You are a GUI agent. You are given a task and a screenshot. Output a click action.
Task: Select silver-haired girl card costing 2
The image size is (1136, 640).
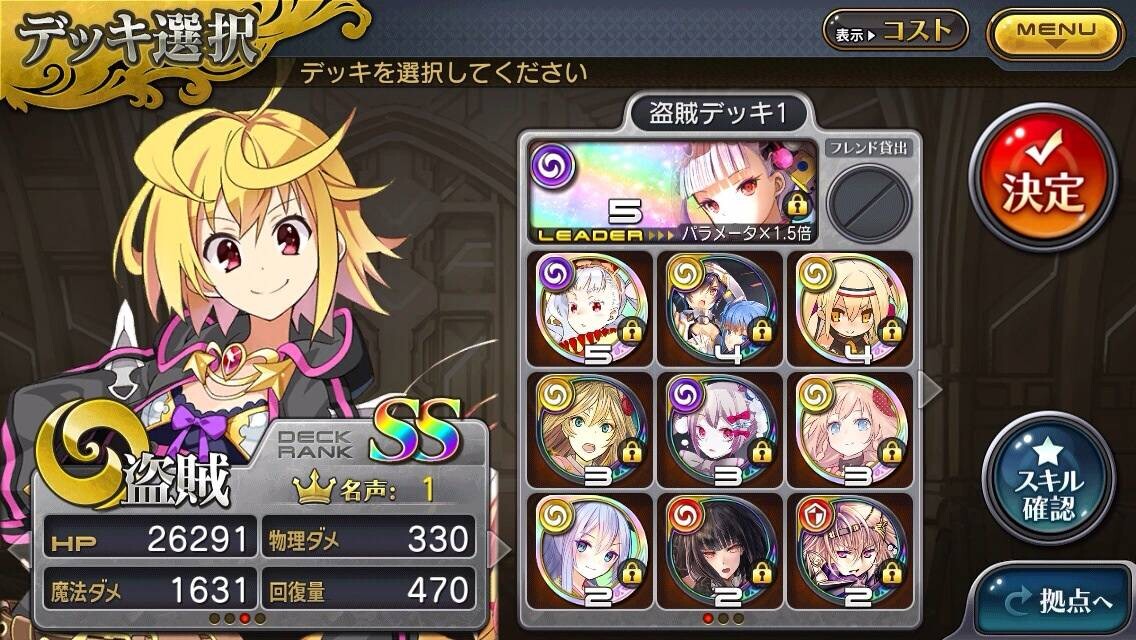click(x=590, y=551)
